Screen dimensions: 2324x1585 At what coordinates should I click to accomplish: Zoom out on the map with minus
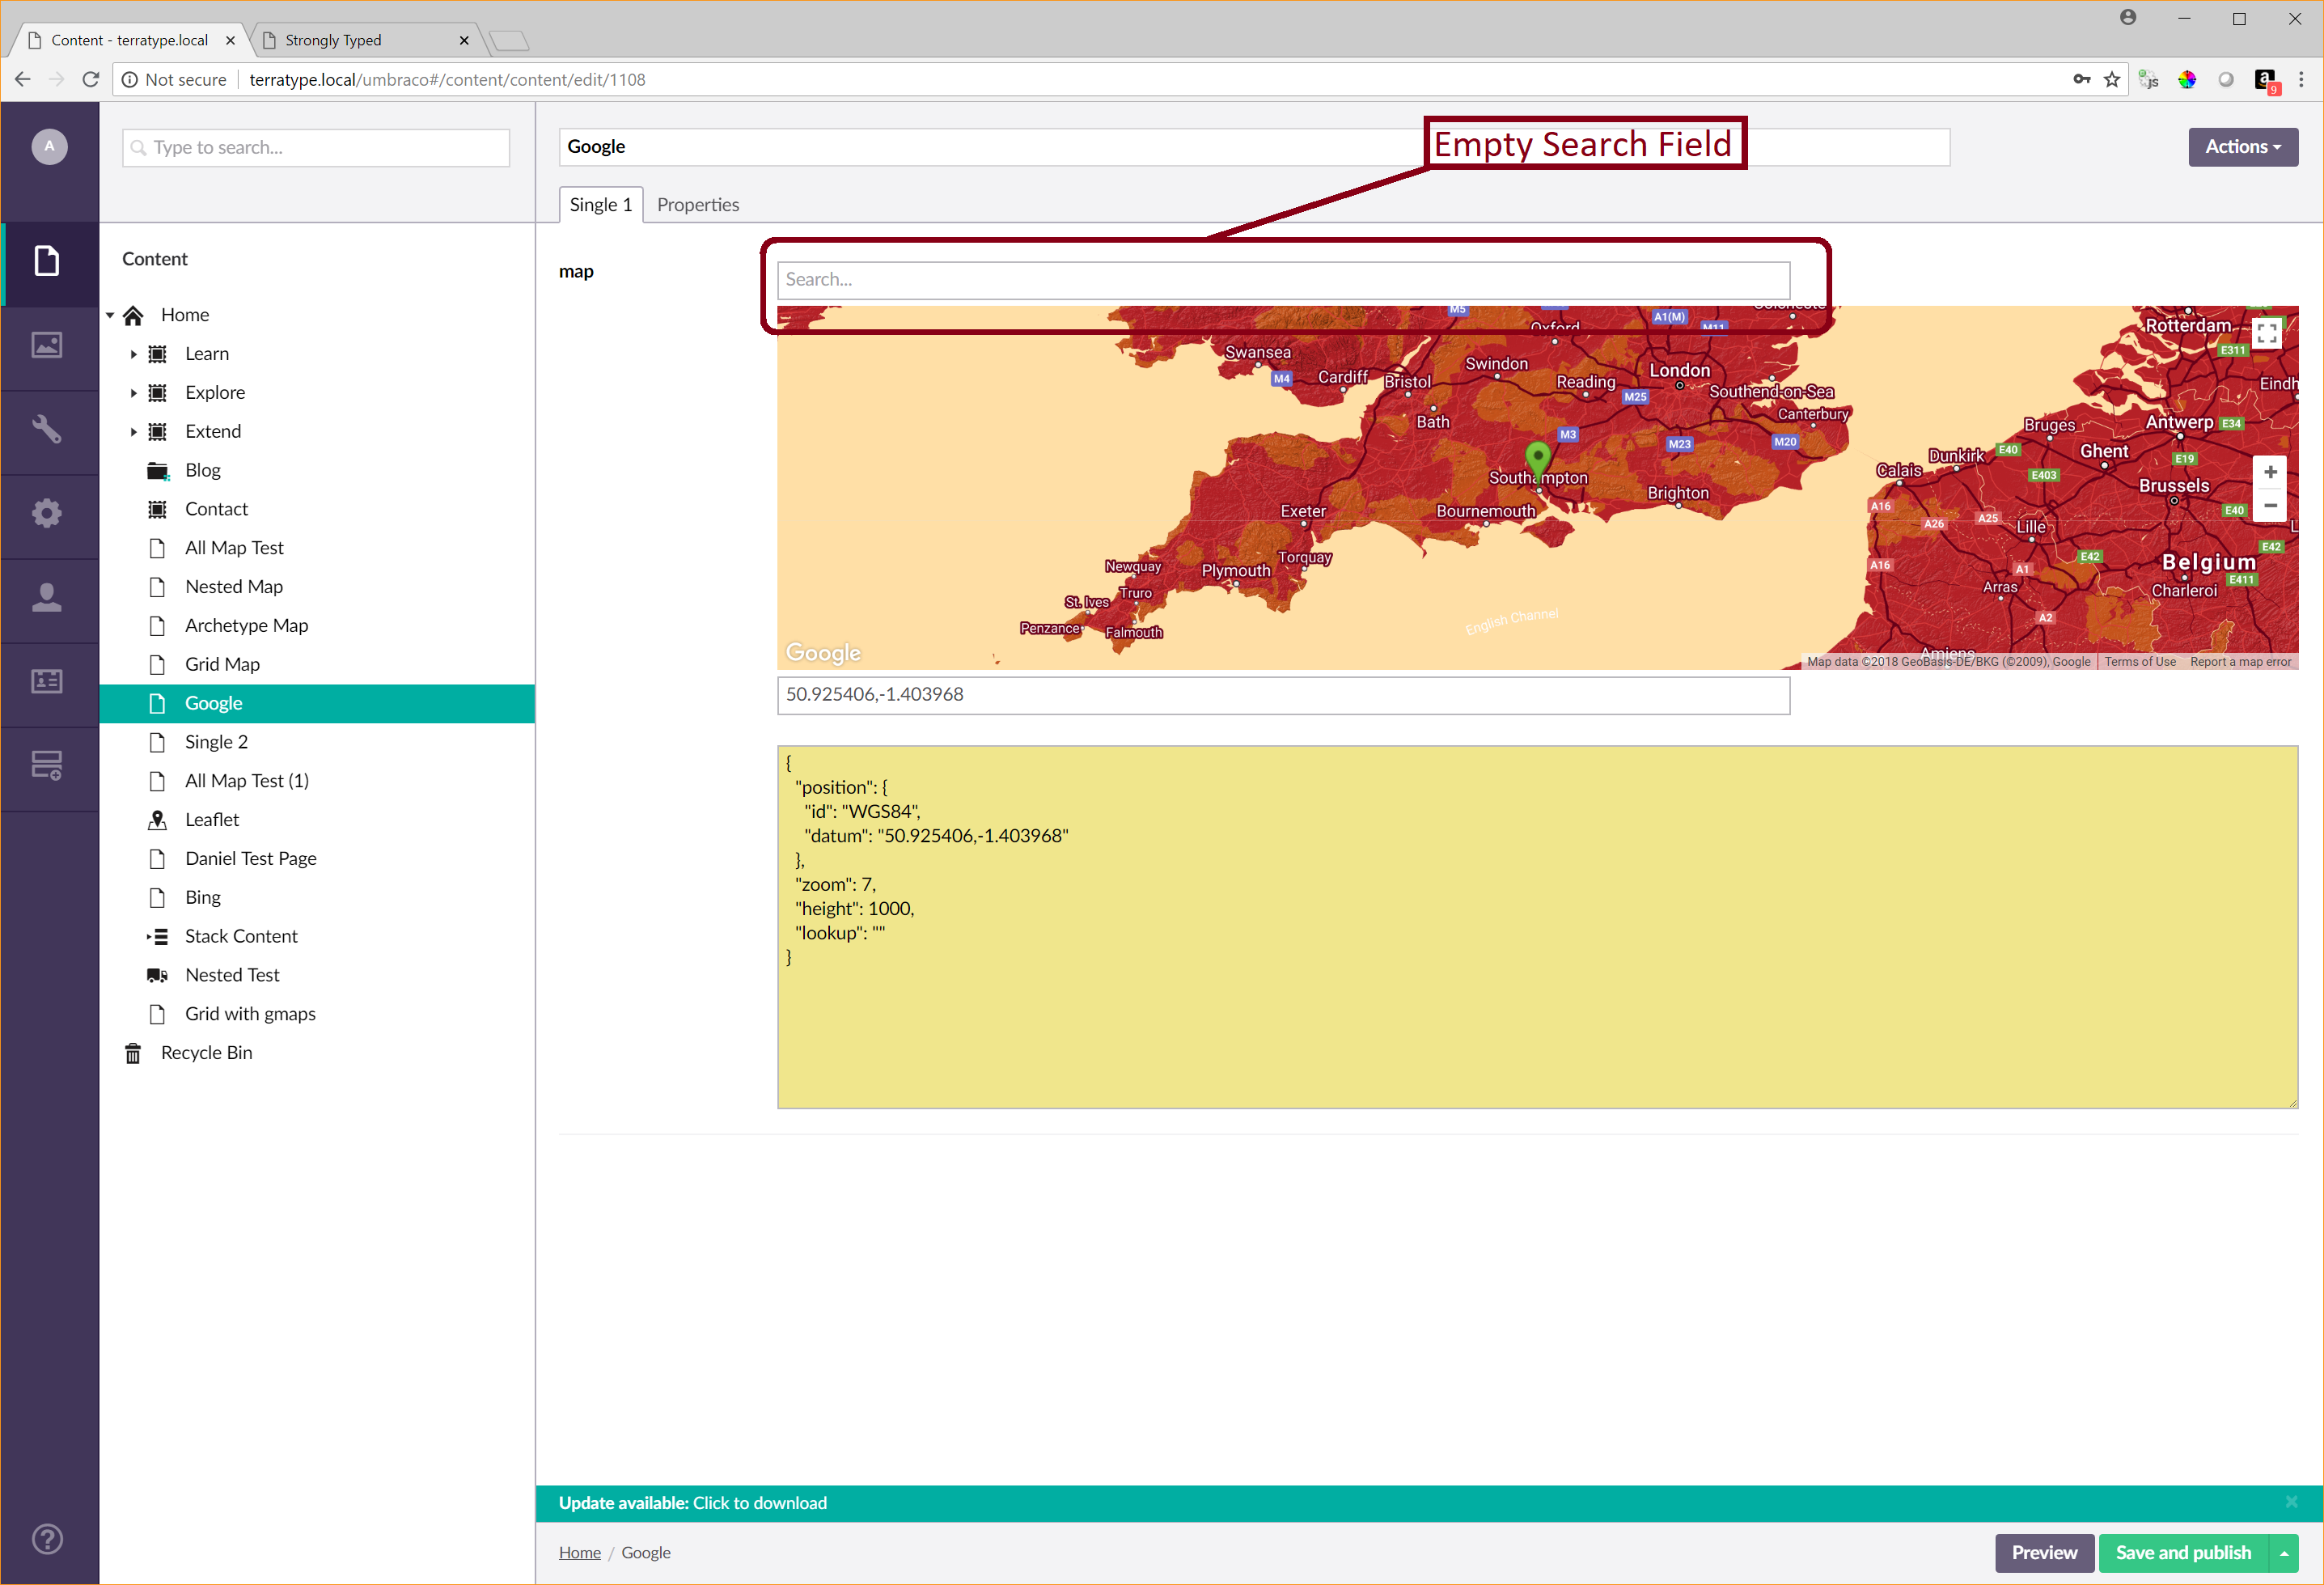pos(2270,506)
